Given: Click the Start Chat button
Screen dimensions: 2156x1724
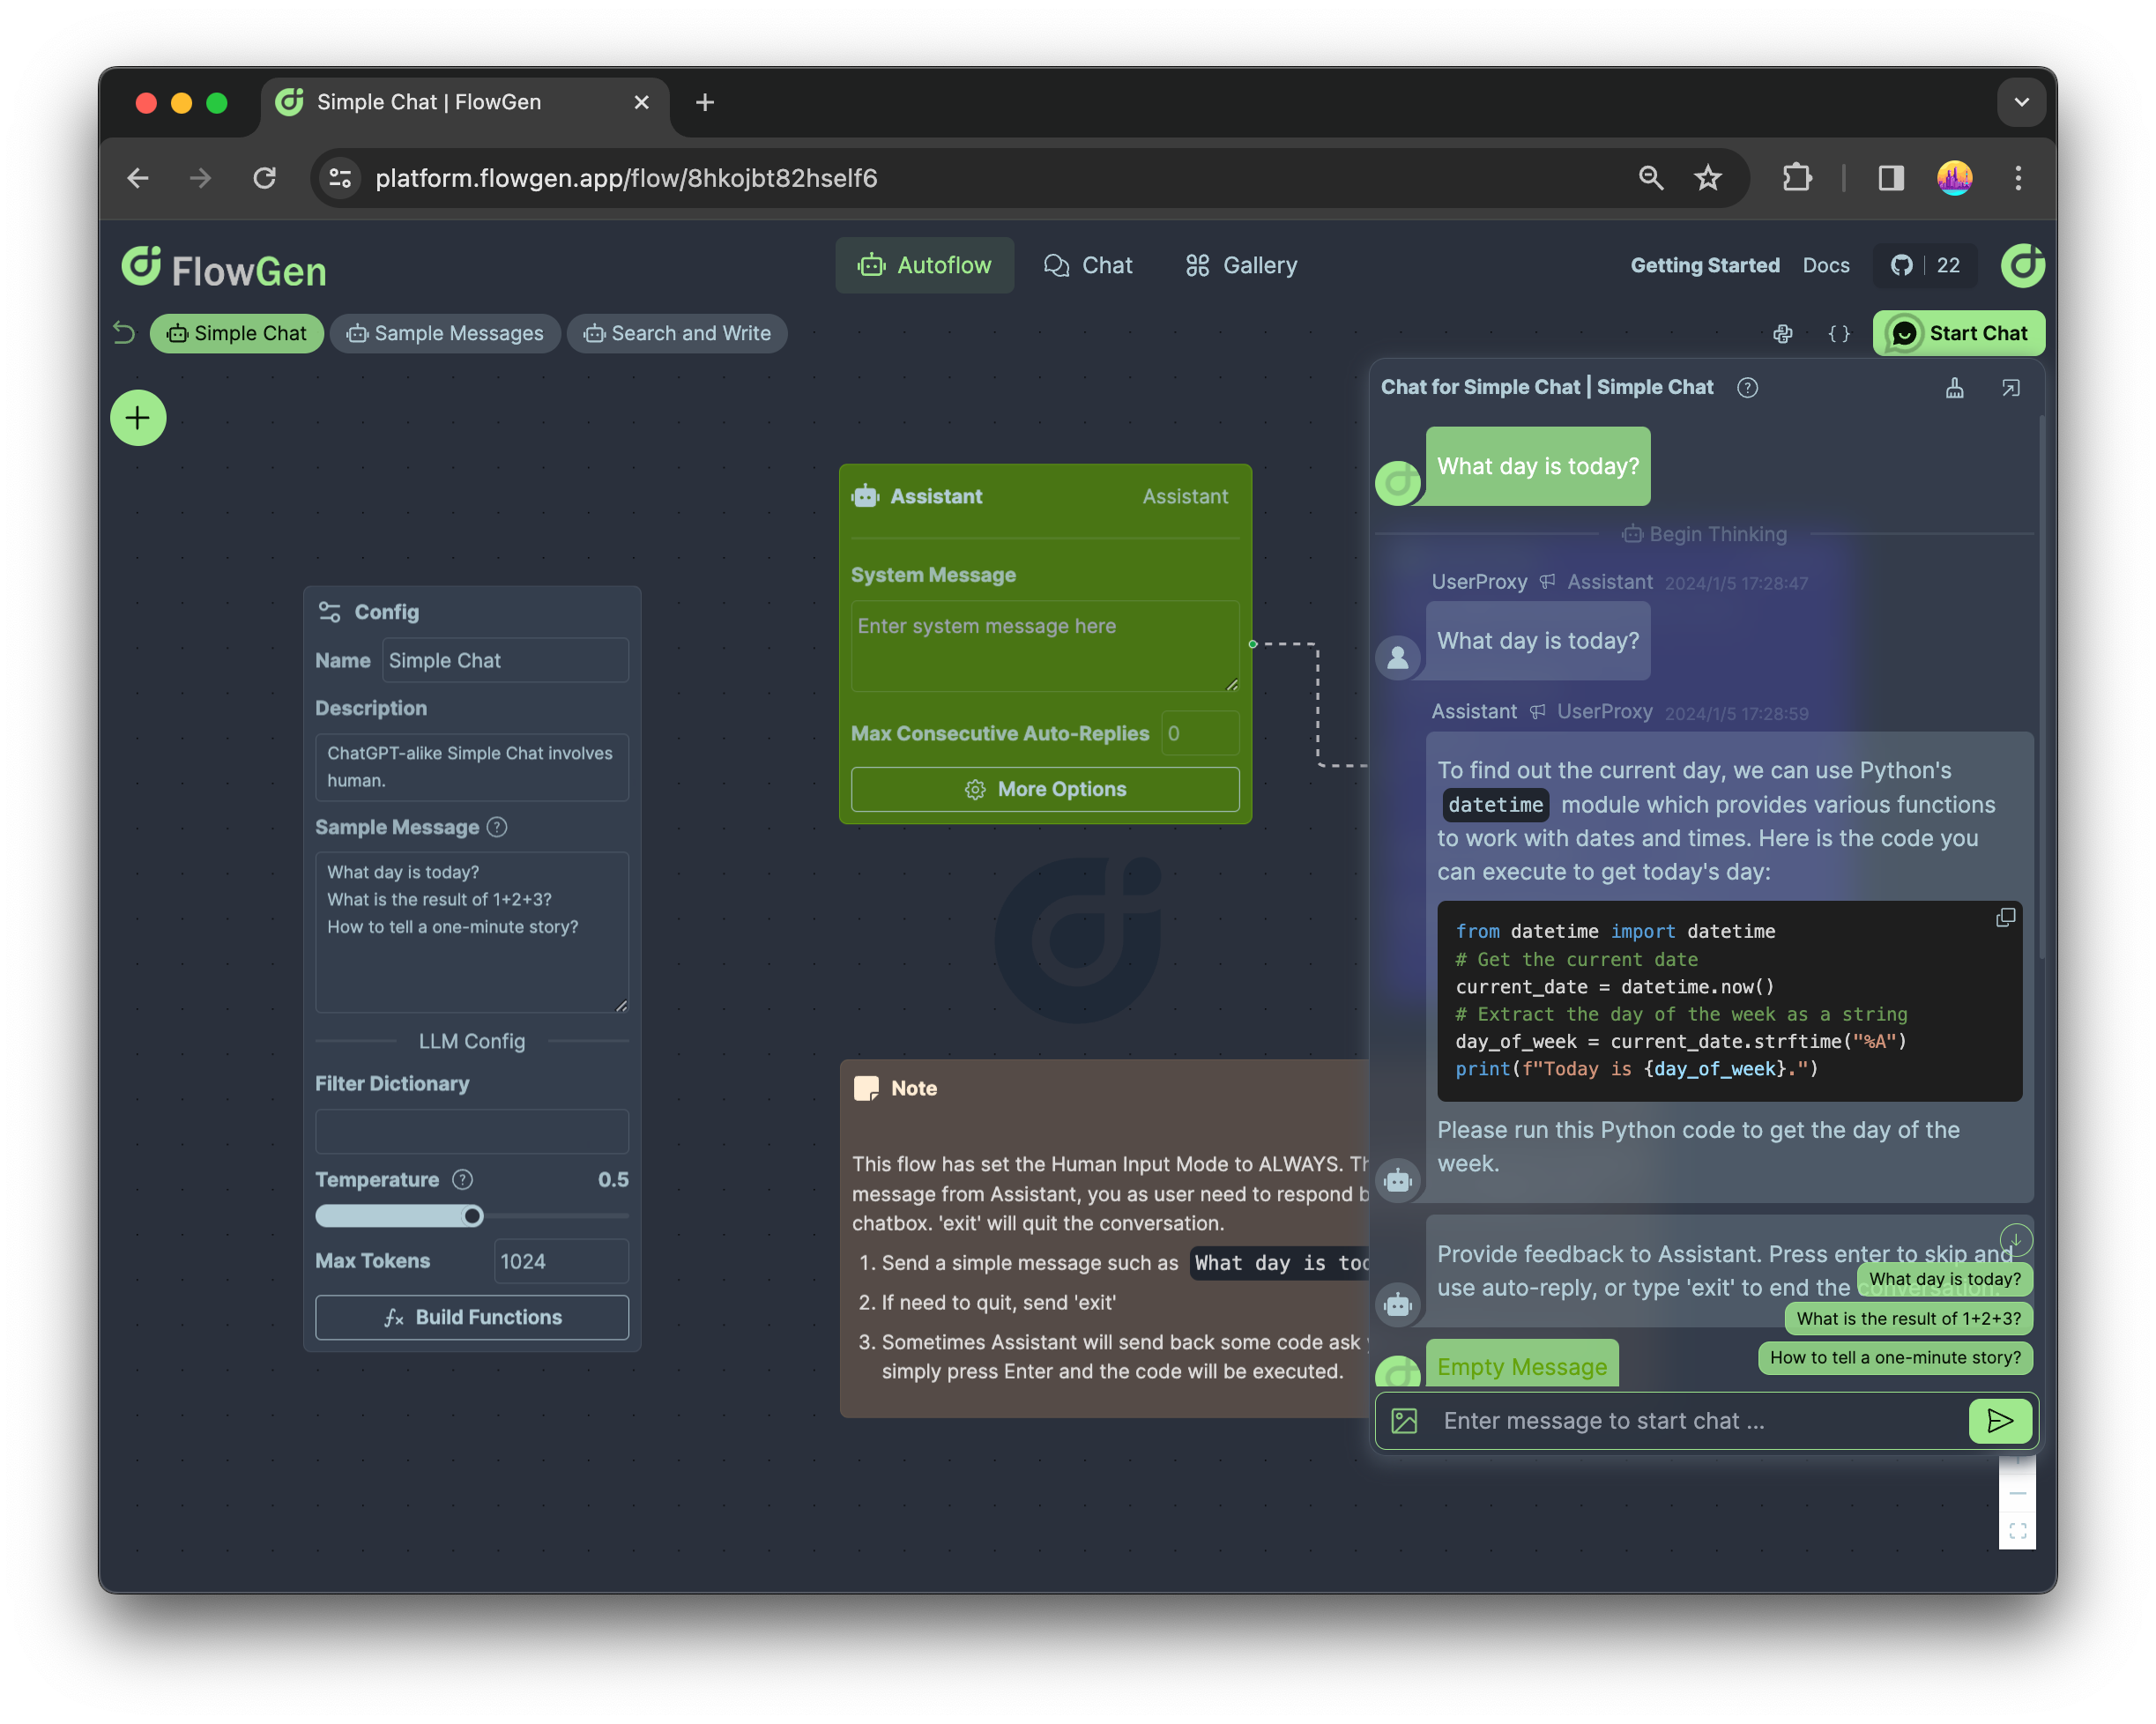Looking at the screenshot, I should 1958,333.
